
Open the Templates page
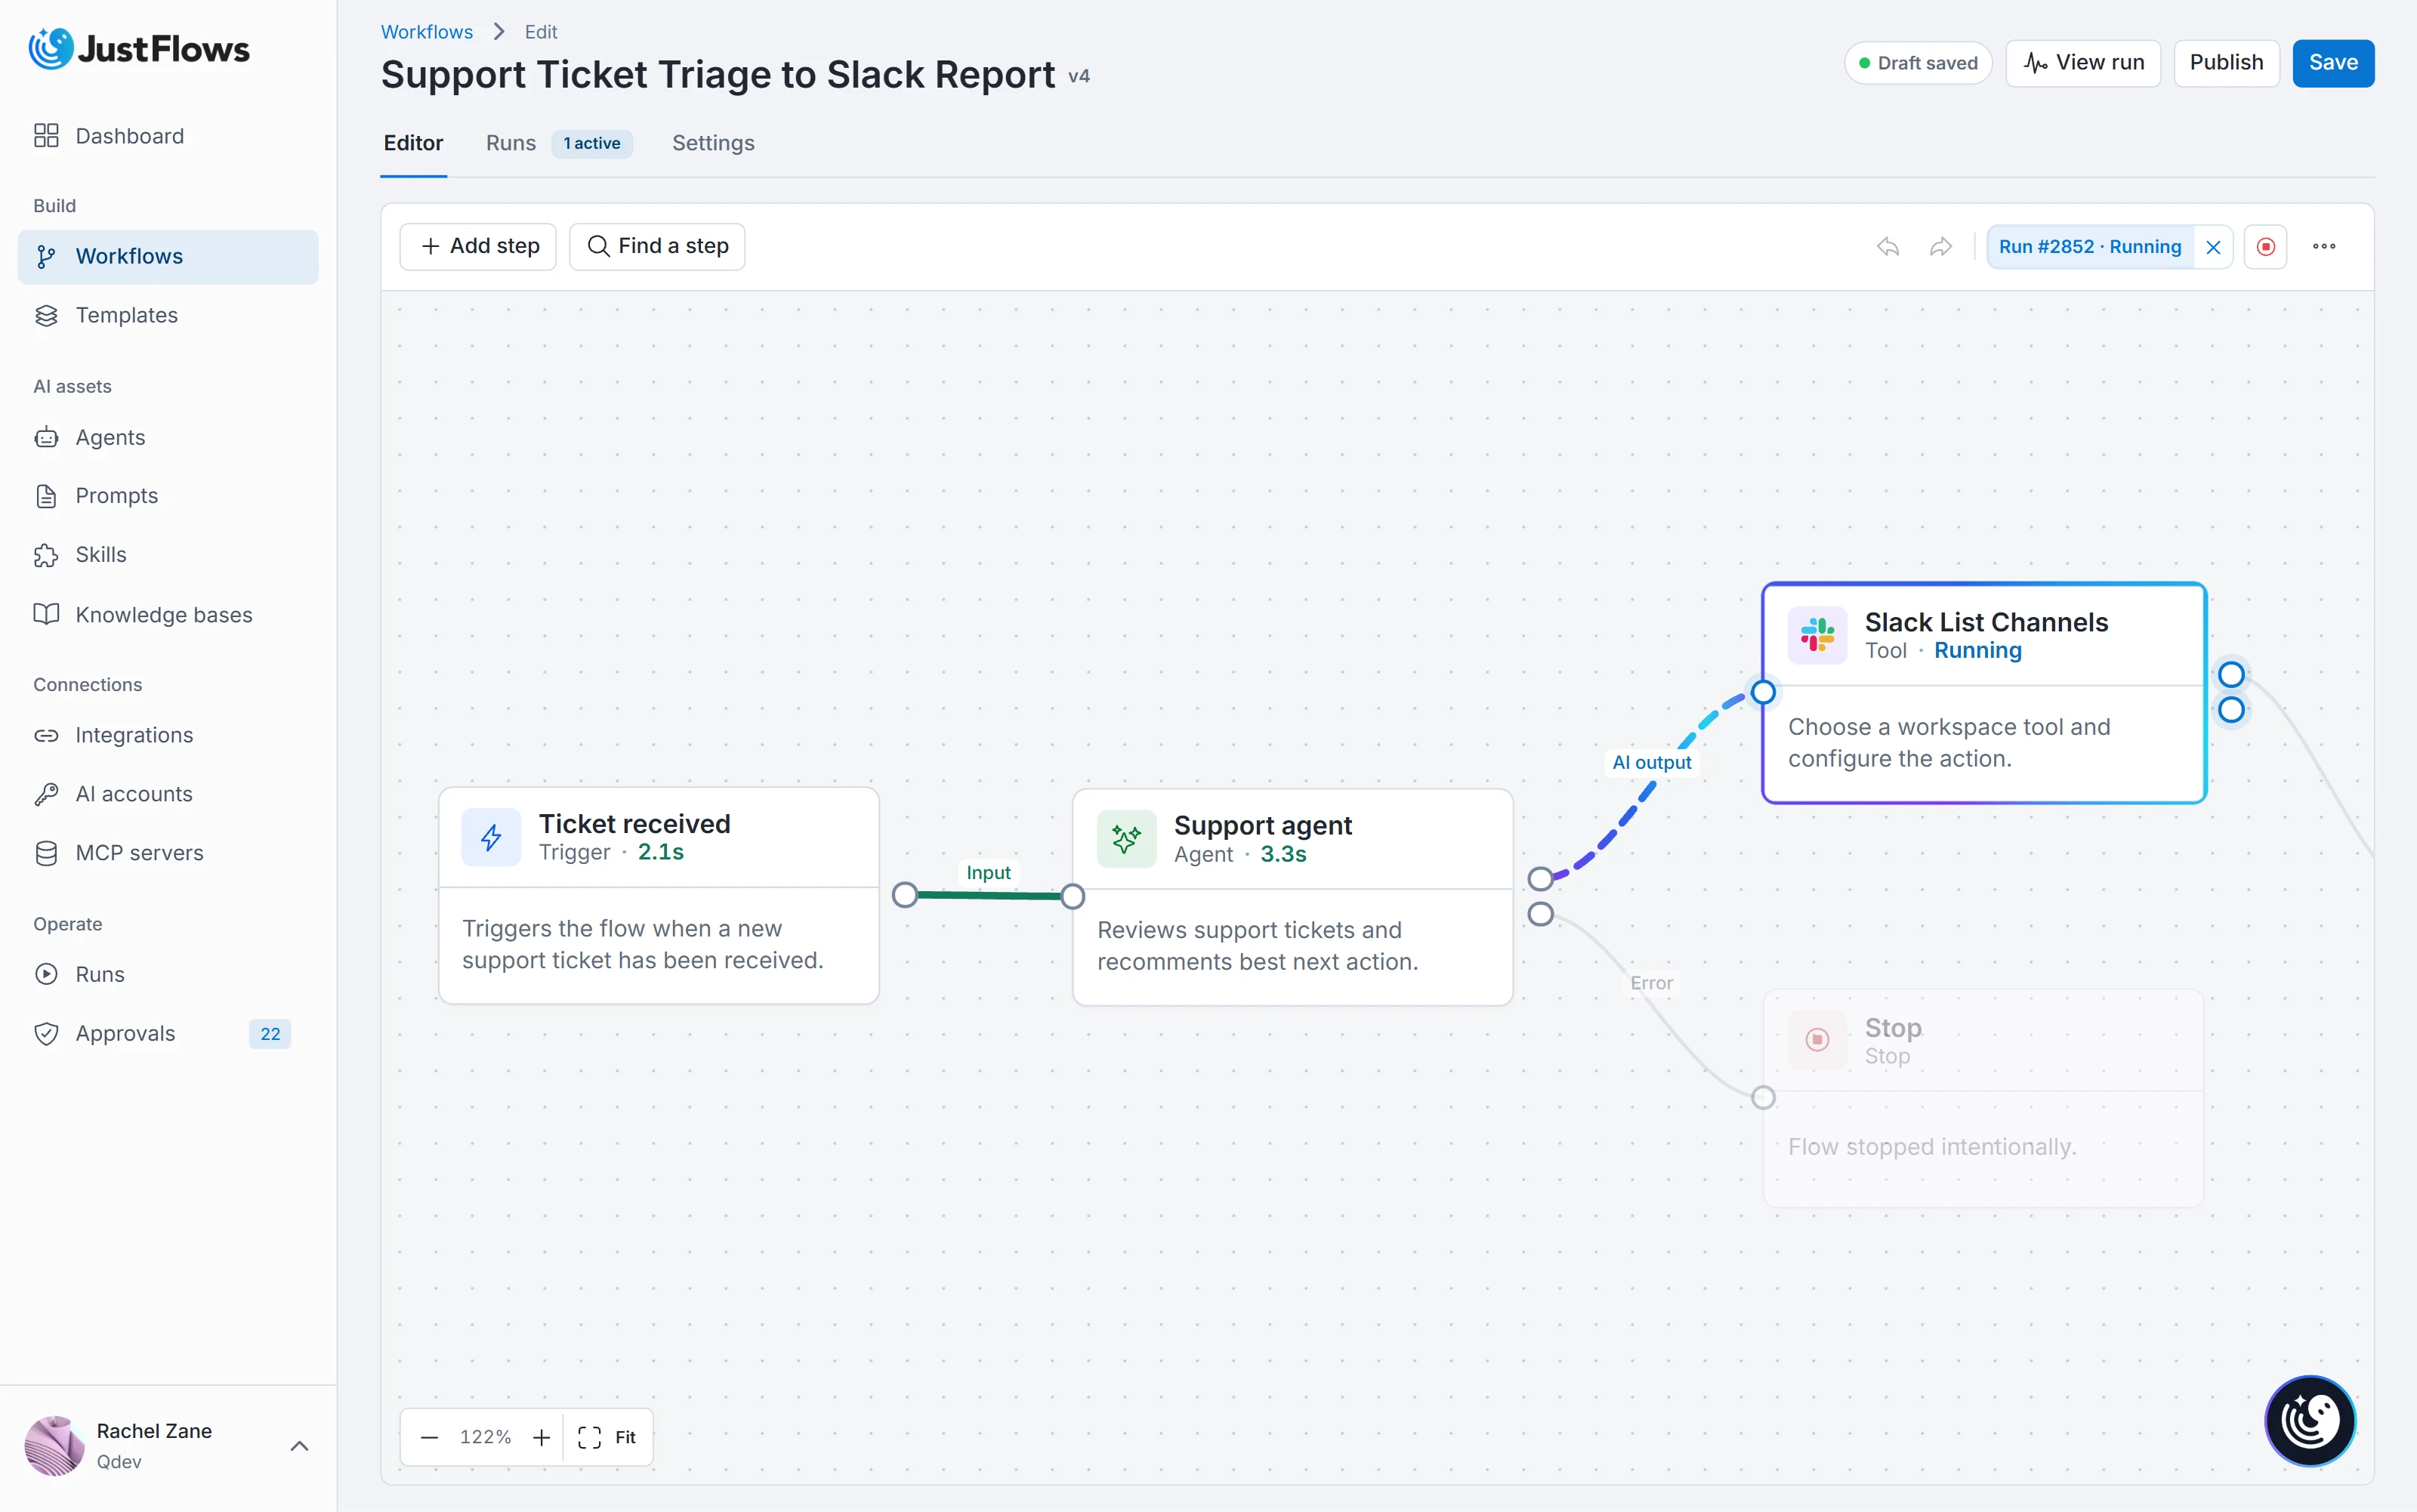pos(168,315)
